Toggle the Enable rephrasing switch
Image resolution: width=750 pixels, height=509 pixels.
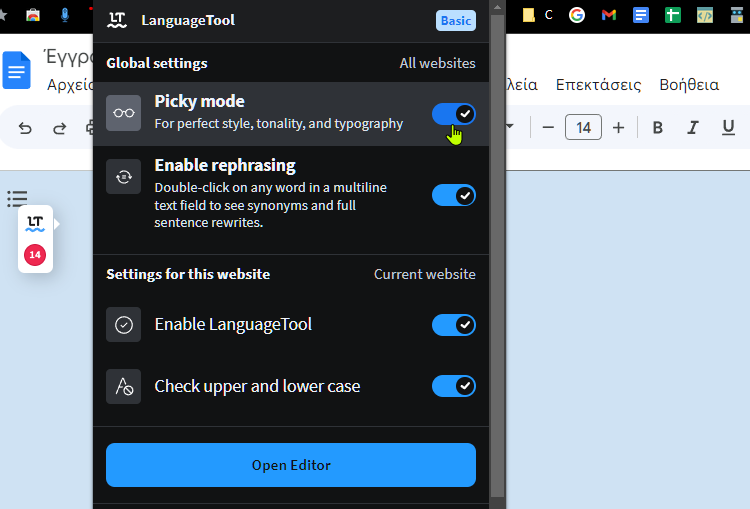tap(453, 195)
